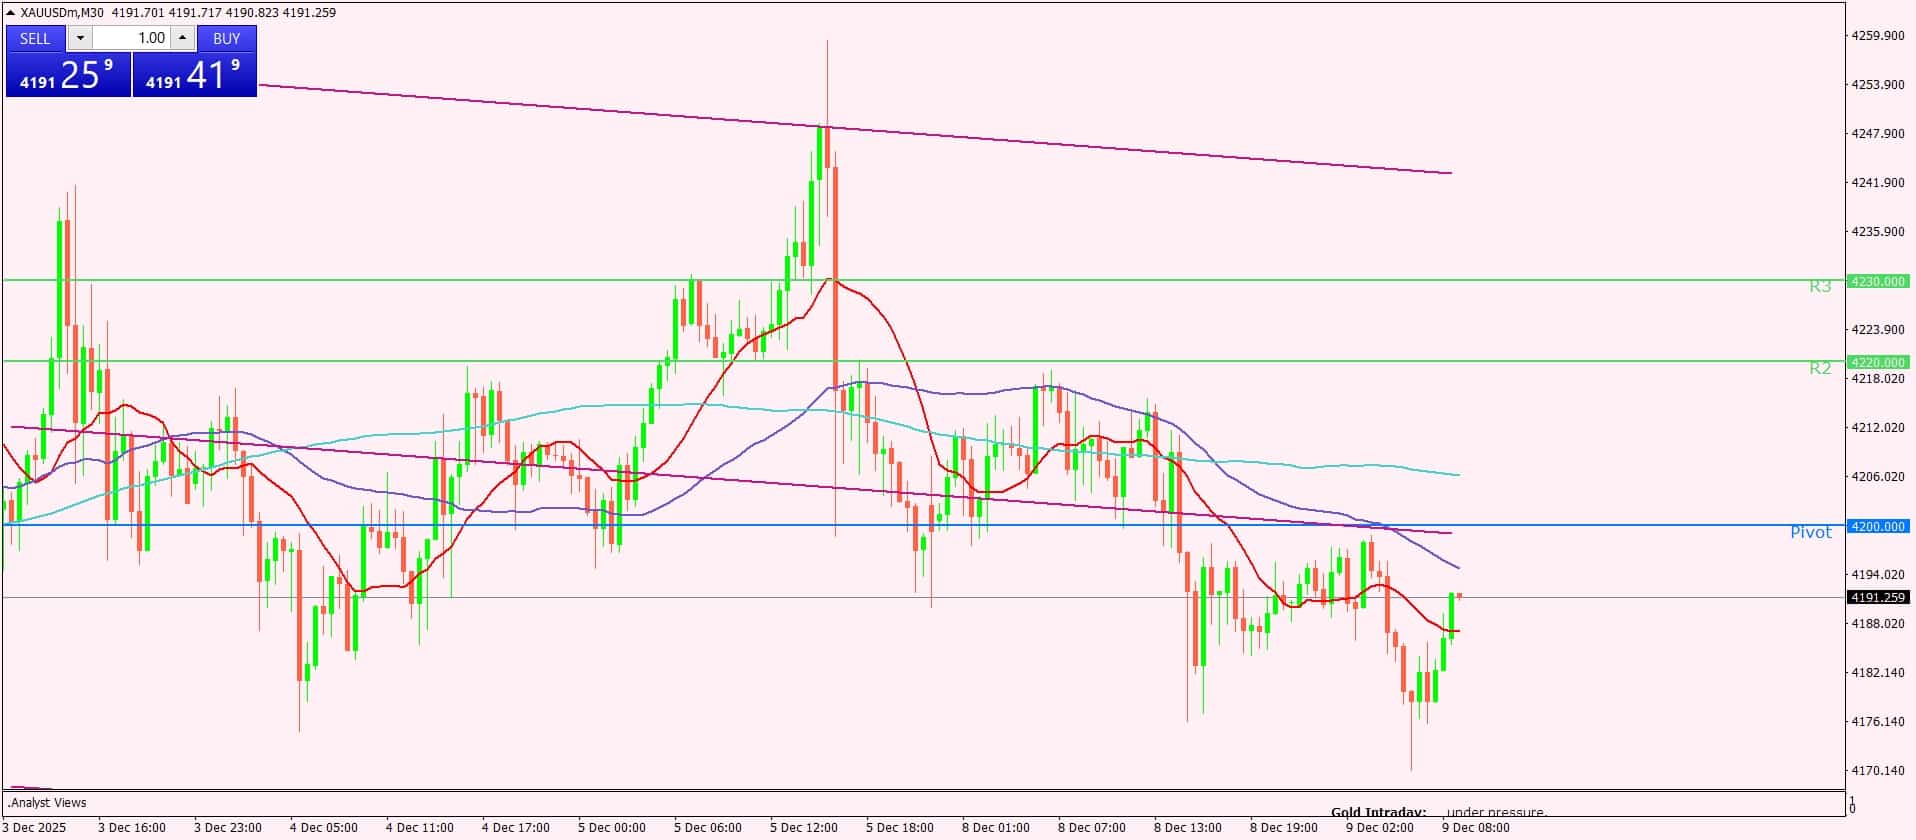Click the buy price tile 4191 41
The width and height of the screenshot is (1916, 840).
195,75
